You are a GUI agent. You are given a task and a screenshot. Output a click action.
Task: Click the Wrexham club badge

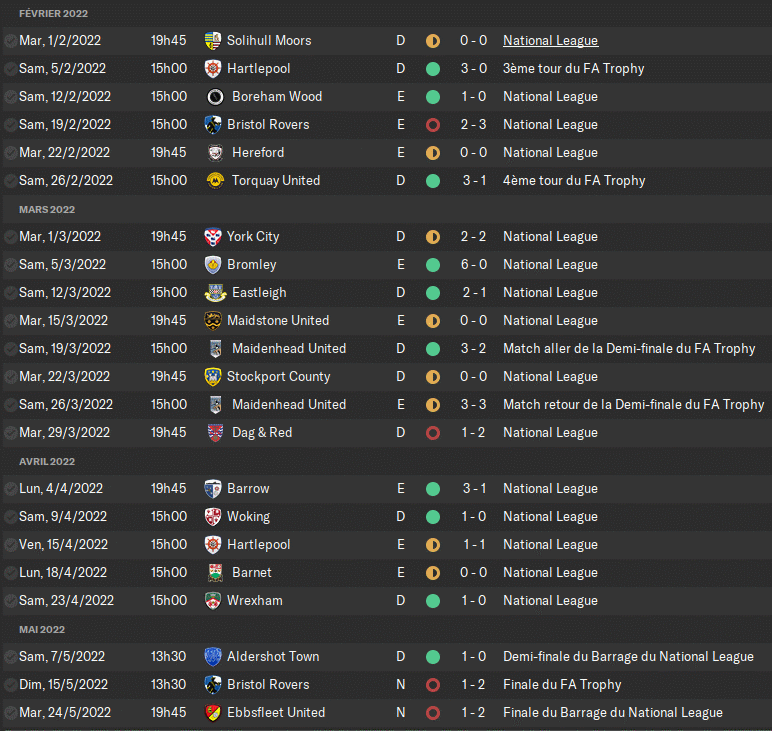pyautogui.click(x=212, y=601)
